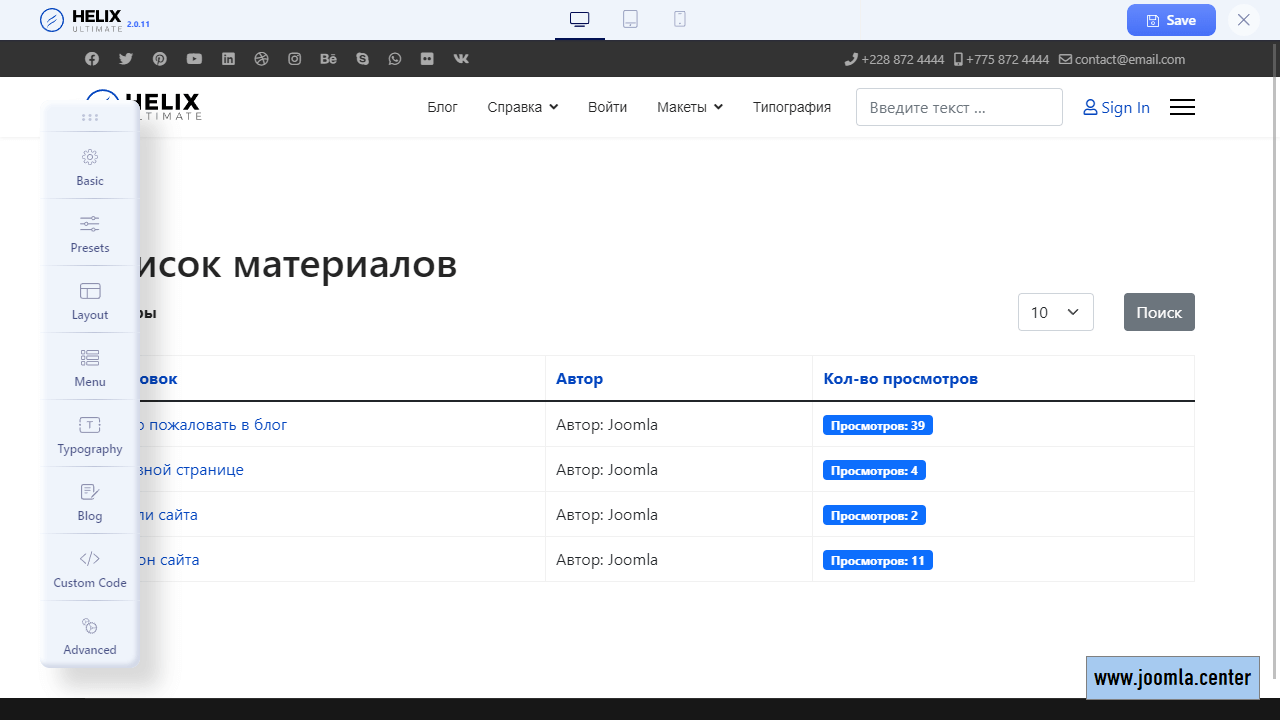Open the Layout builder panel
The width and height of the screenshot is (1280, 720).
(x=90, y=300)
